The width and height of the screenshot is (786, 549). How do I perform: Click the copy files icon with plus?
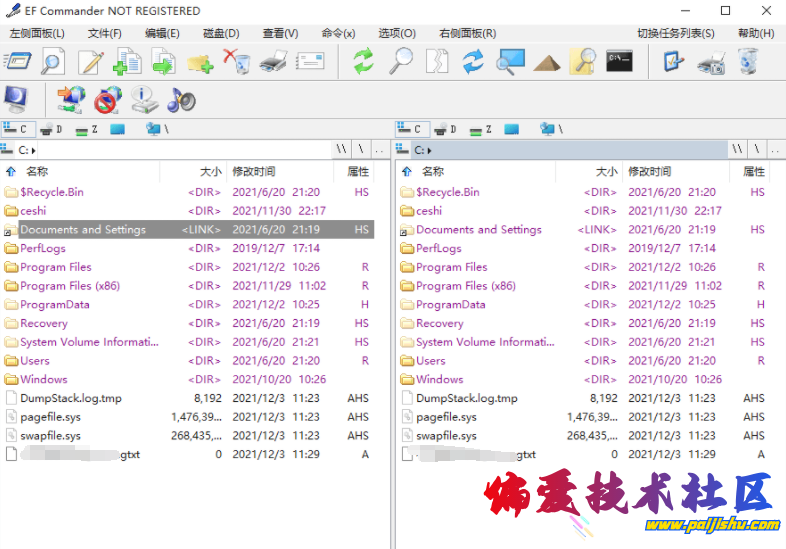pos(127,63)
